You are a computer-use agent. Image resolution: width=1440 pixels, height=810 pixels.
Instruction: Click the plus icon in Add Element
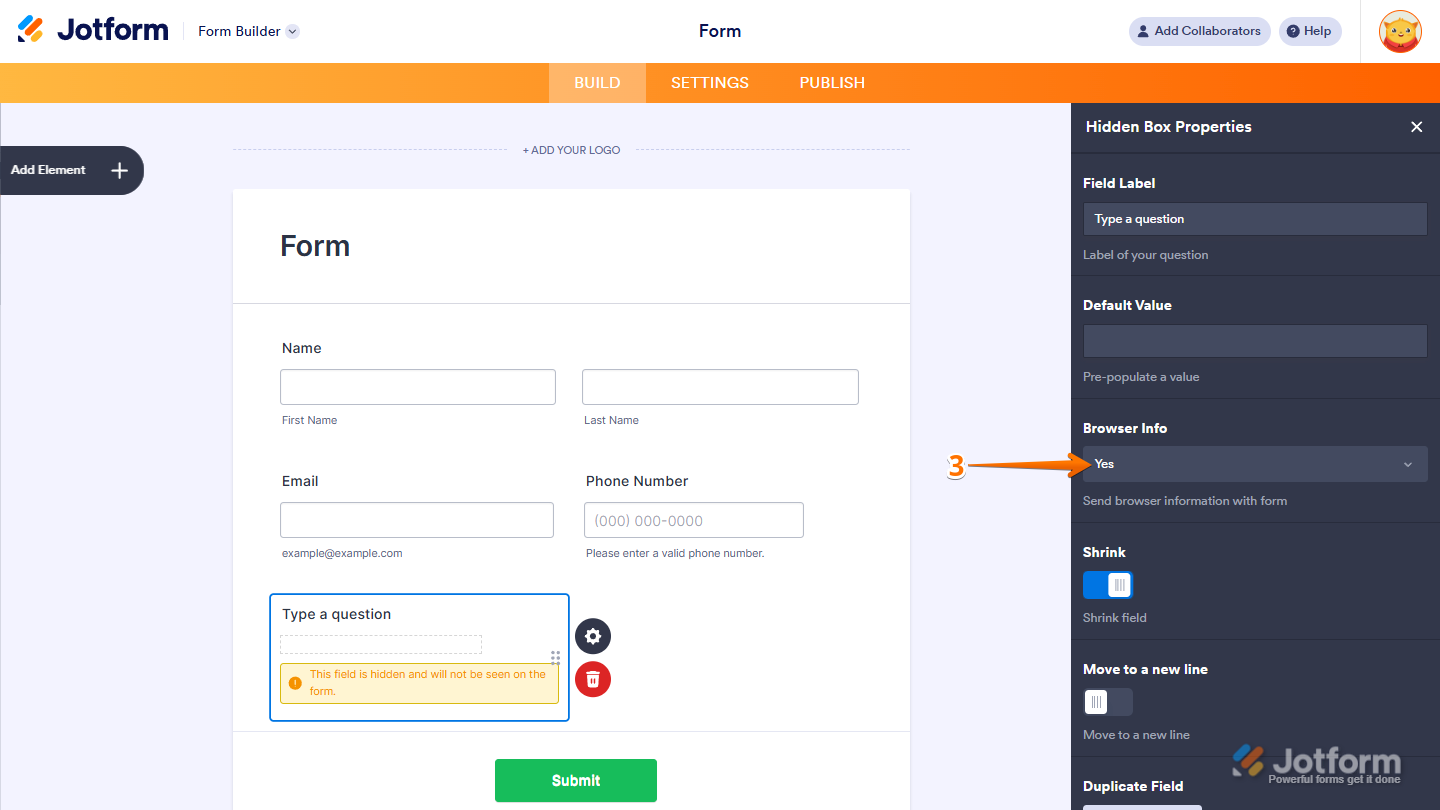pyautogui.click(x=120, y=170)
